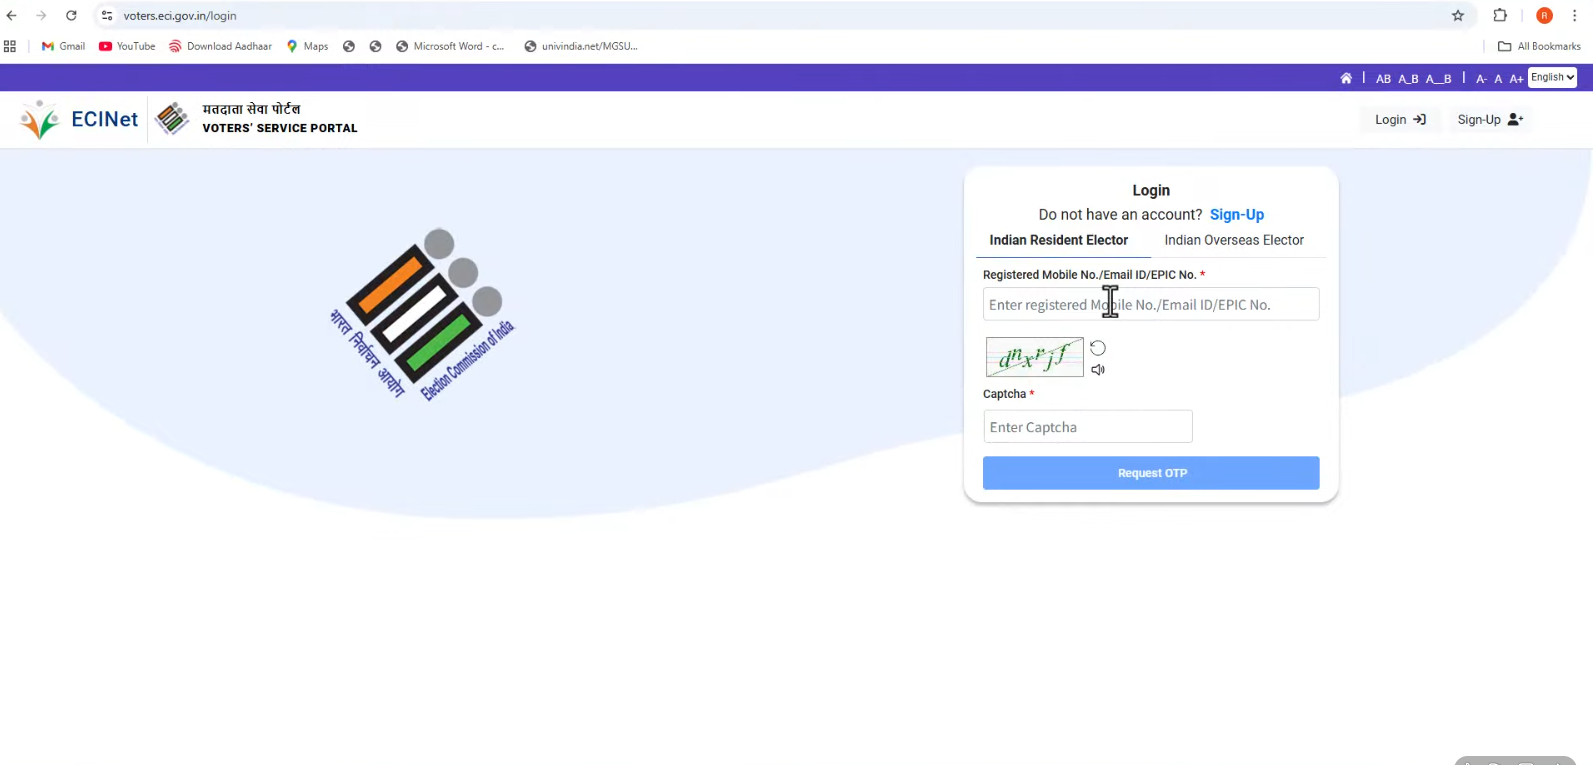Click the ECINet logo
This screenshot has height=765, width=1593.
(79, 120)
